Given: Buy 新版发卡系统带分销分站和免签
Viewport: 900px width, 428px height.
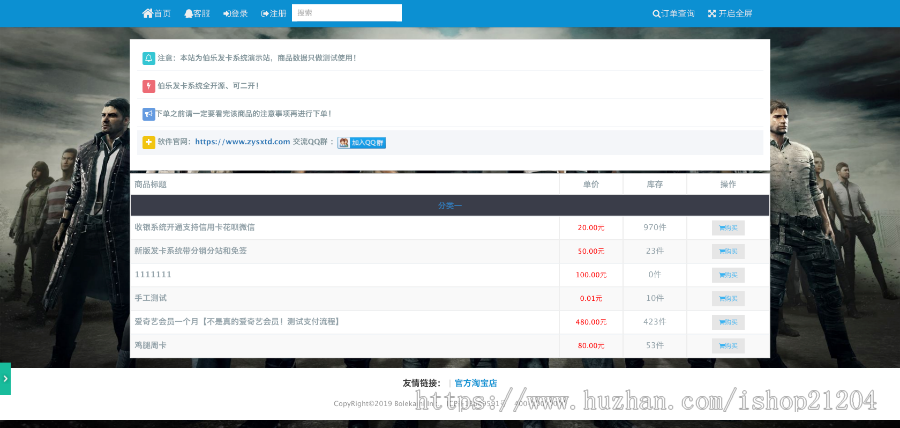Looking at the screenshot, I should tap(728, 251).
